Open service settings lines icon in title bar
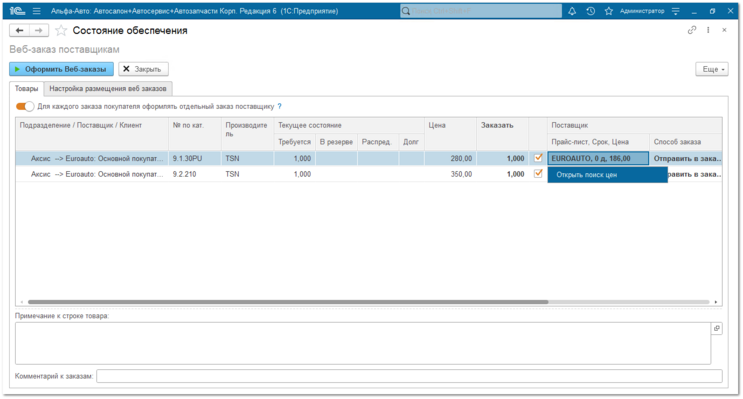The image size is (743, 399). point(676,11)
